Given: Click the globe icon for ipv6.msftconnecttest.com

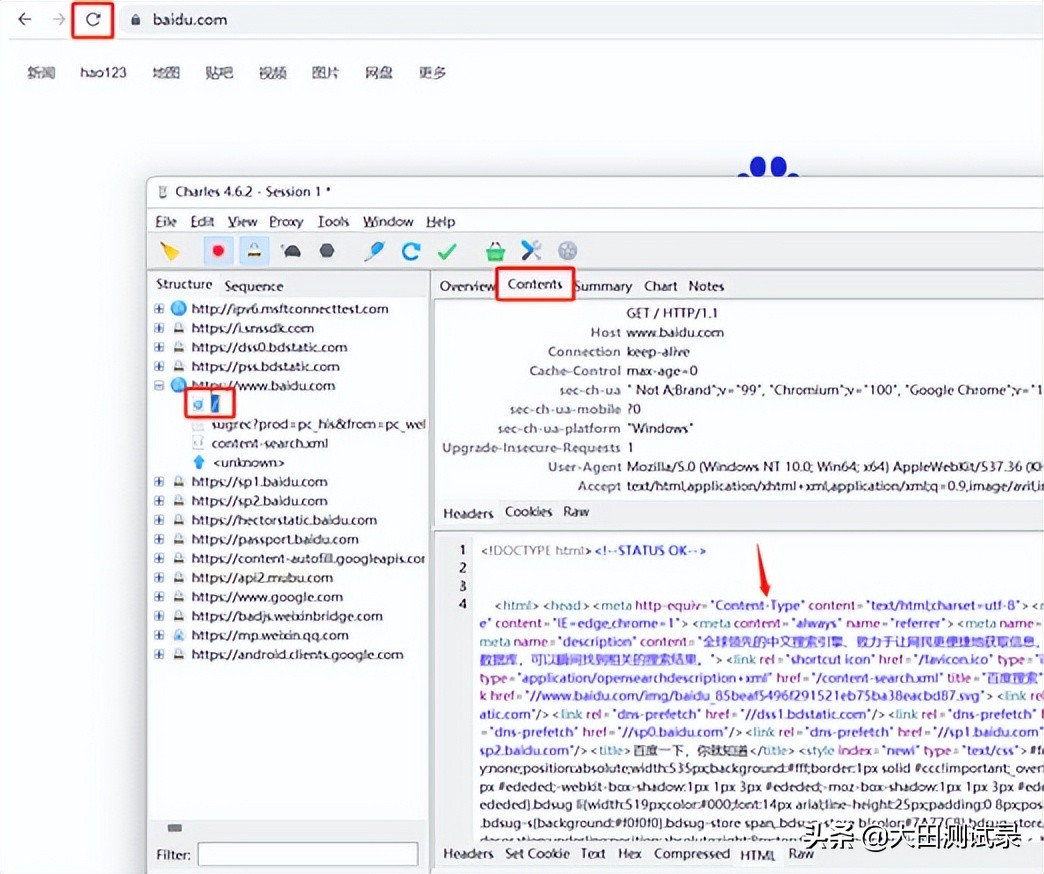Looking at the screenshot, I should pos(178,308).
